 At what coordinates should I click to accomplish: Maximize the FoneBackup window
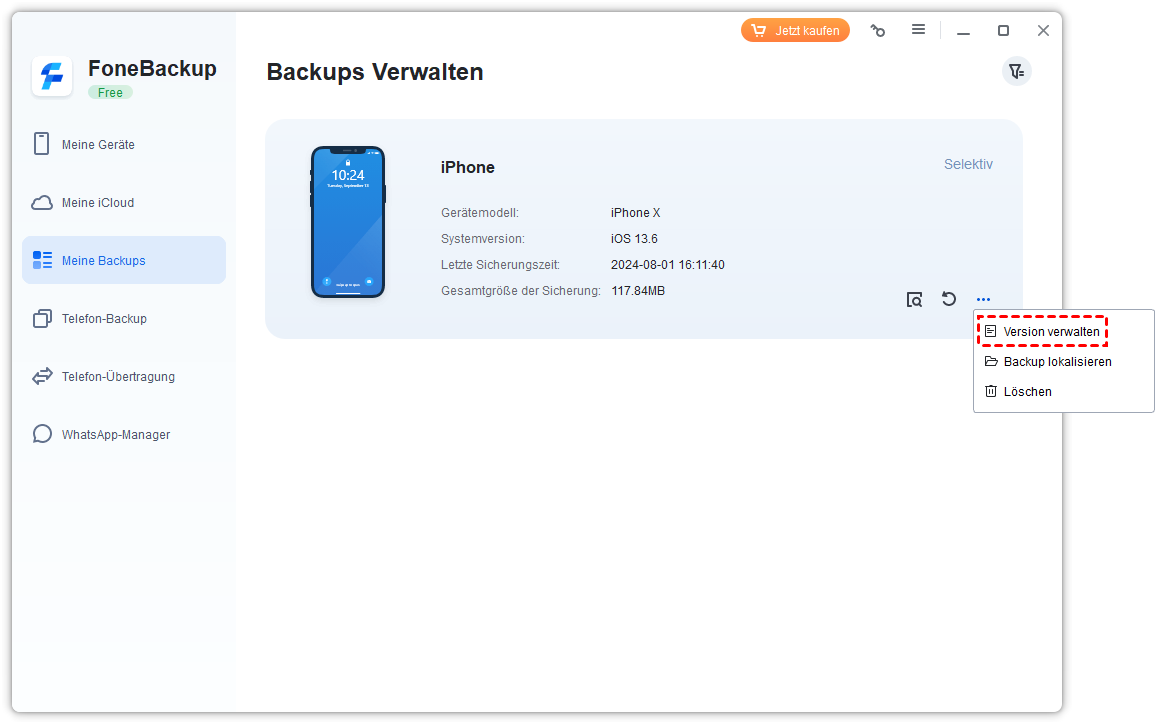(1003, 31)
